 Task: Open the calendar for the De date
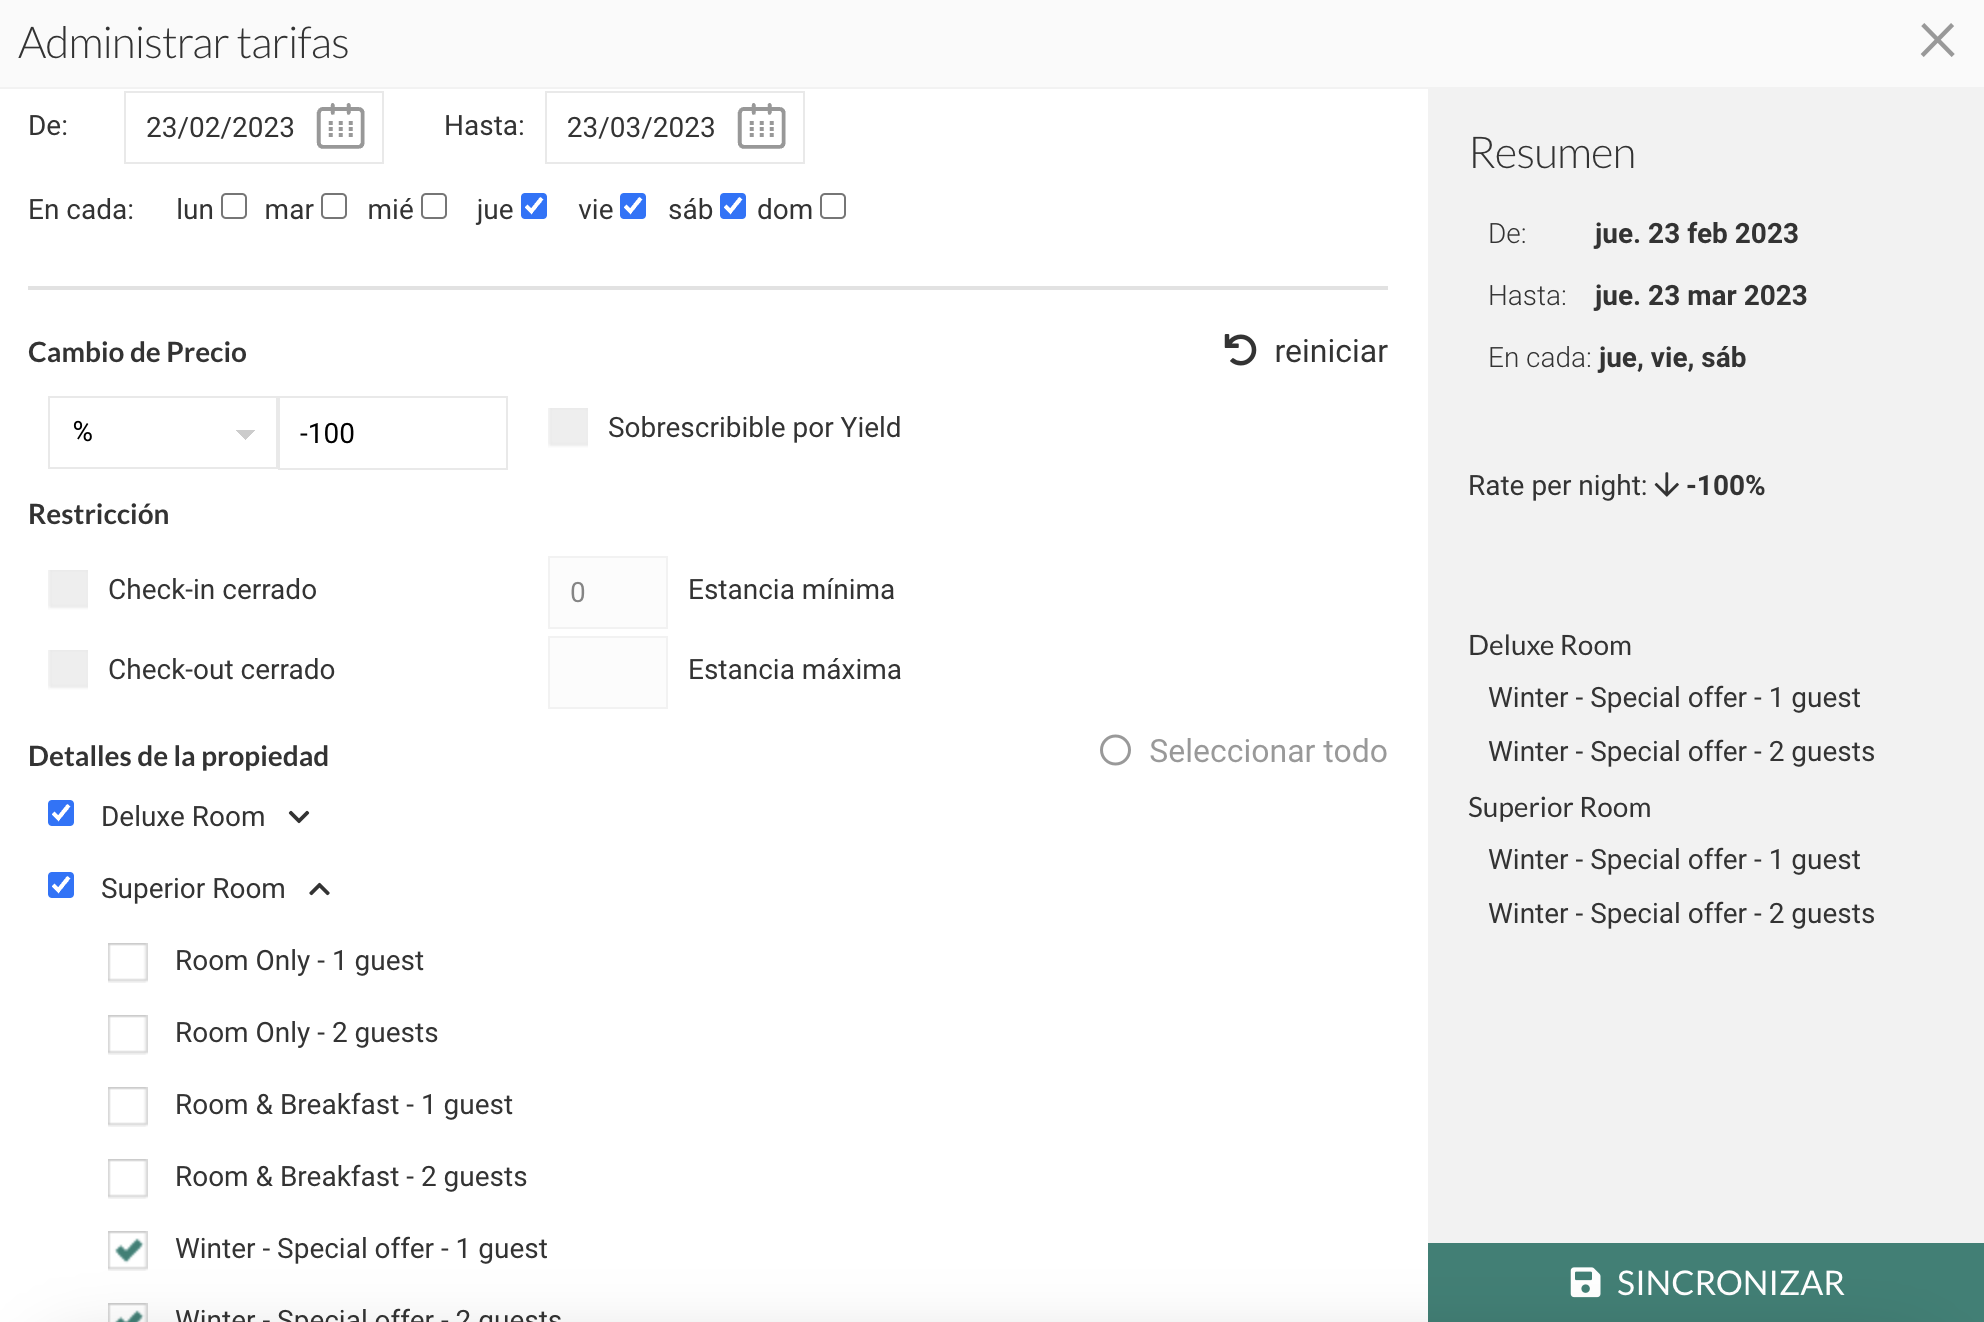340,127
